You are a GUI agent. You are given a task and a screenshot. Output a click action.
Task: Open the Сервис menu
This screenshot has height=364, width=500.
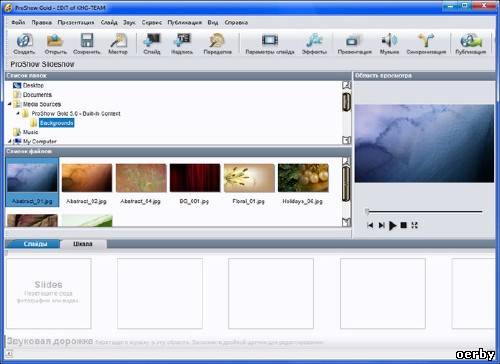point(152,22)
